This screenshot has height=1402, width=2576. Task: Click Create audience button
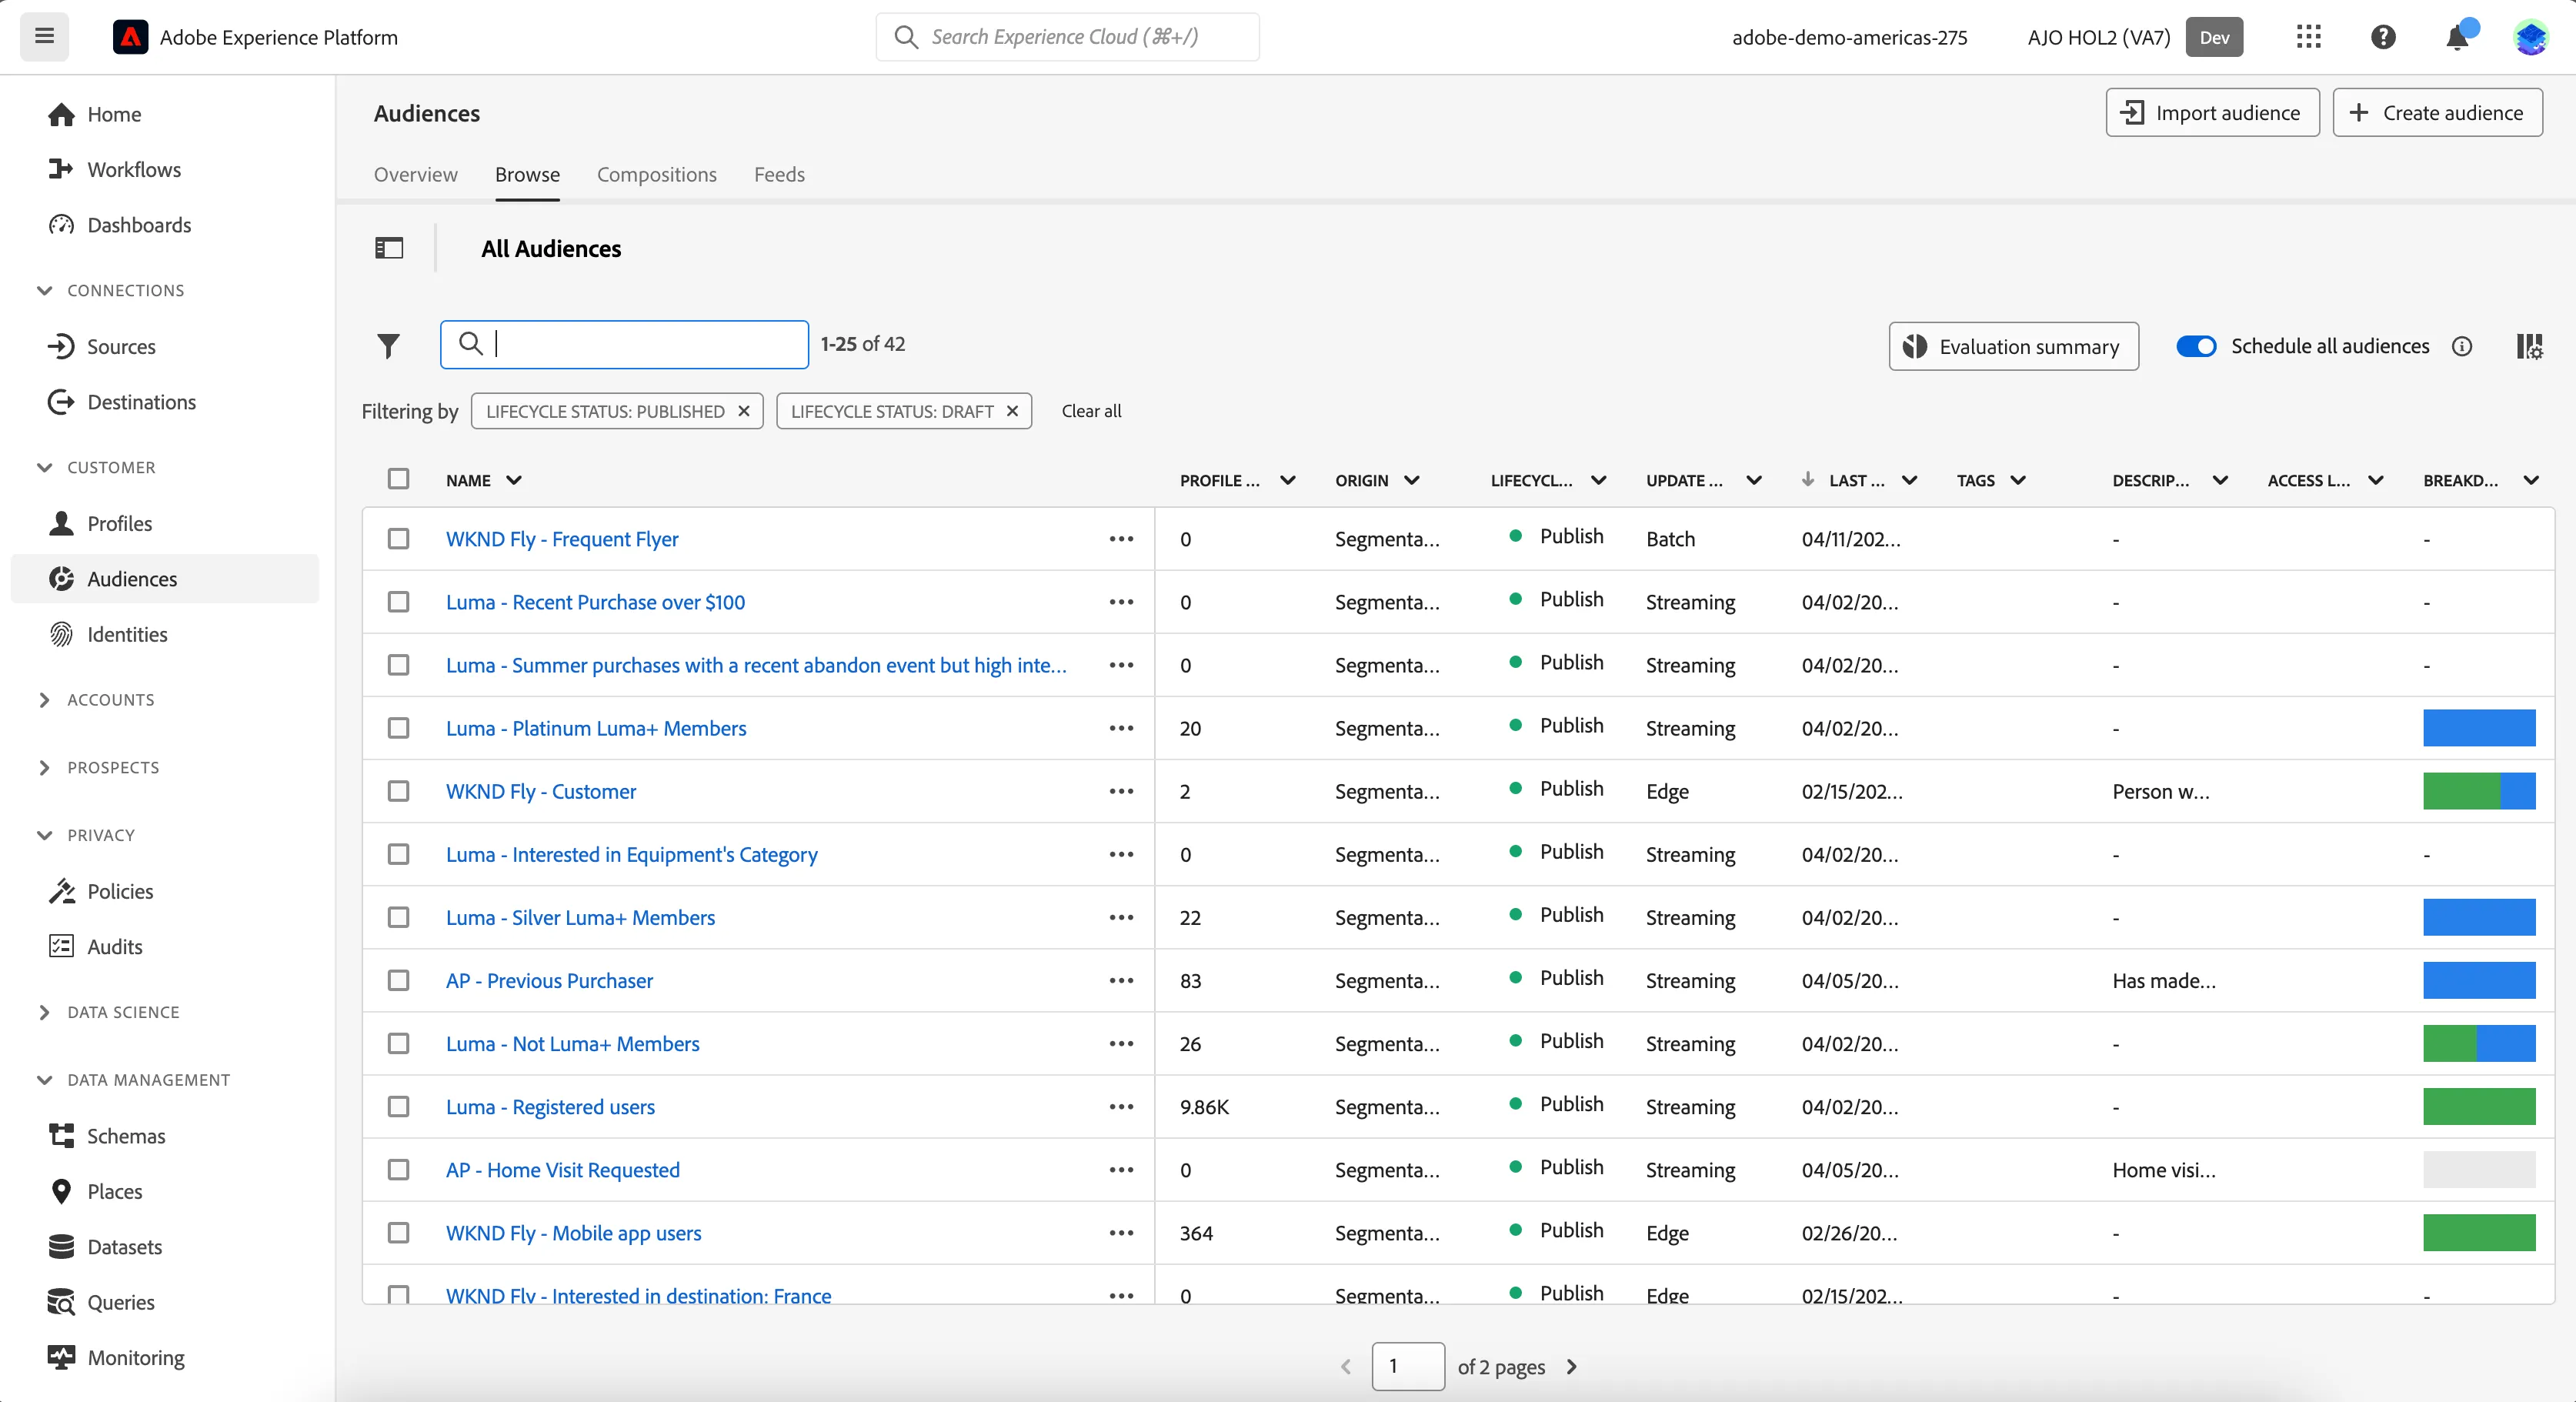pyautogui.click(x=2438, y=113)
